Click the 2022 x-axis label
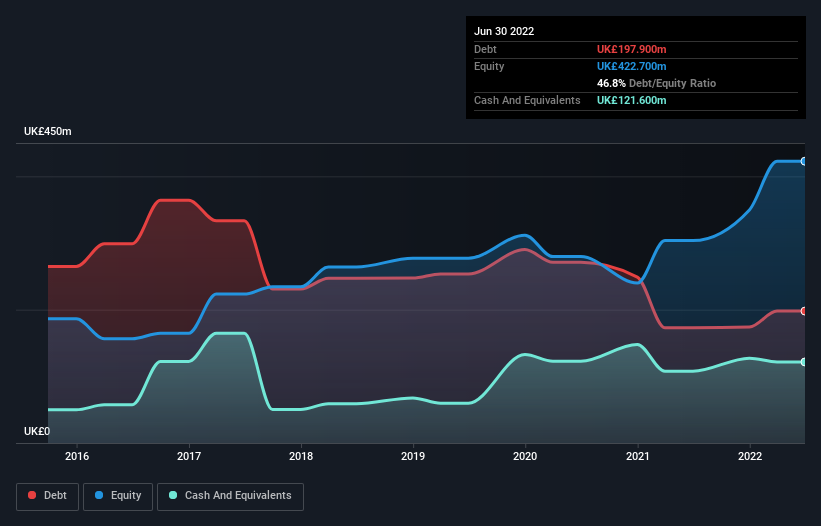821x526 pixels. coord(750,456)
